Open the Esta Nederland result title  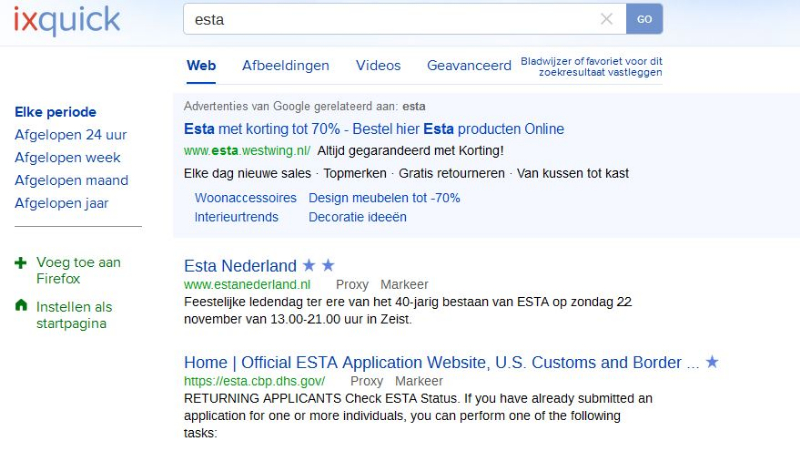click(240, 266)
